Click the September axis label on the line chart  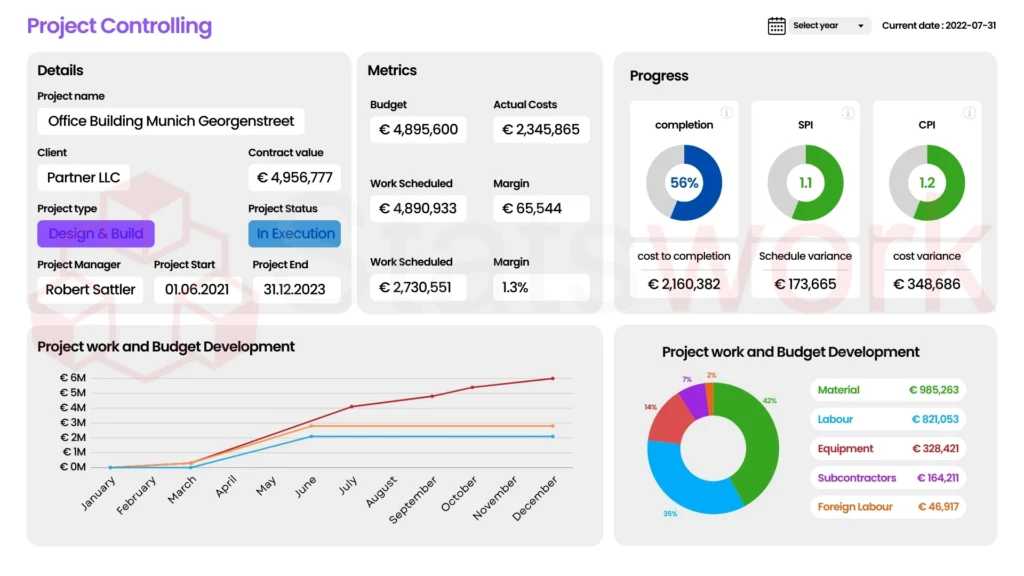pos(413,500)
